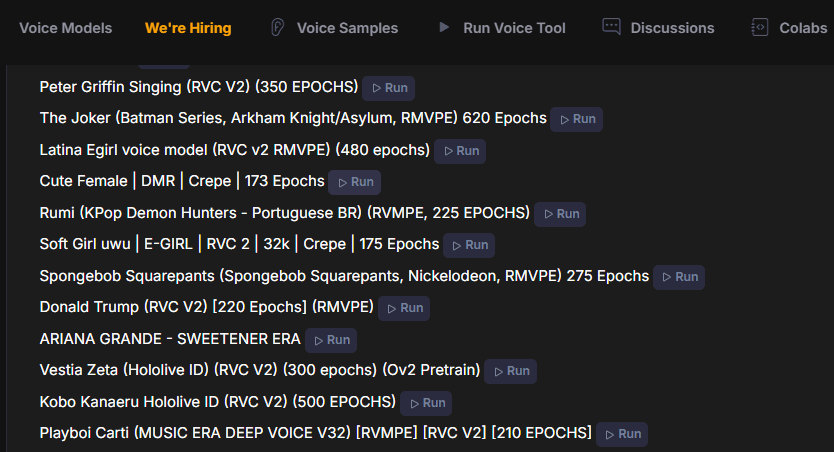This screenshot has height=452, width=834.
Task: Run Ariana Grande Sweetener Era model
Action: tap(331, 340)
